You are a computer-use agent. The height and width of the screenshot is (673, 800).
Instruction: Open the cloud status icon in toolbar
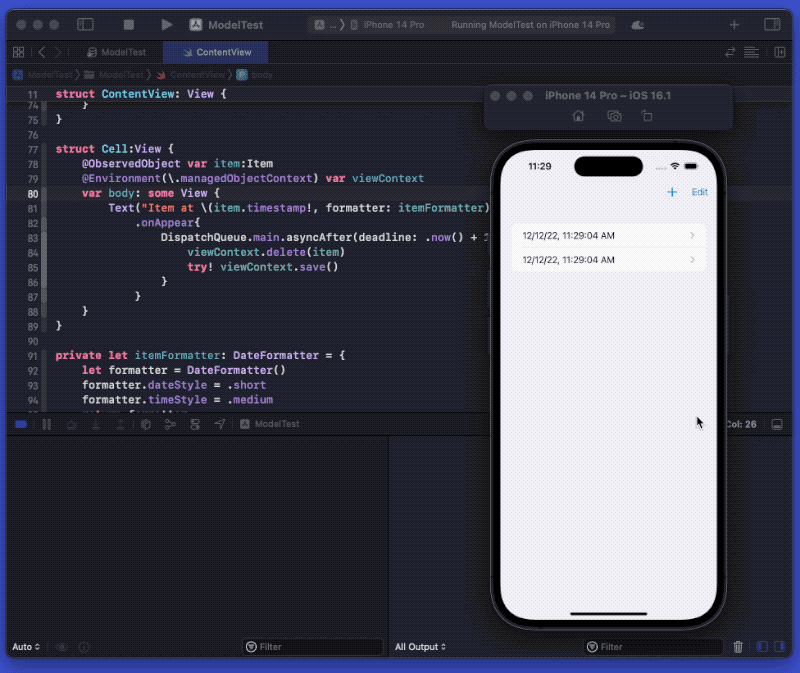click(638, 25)
